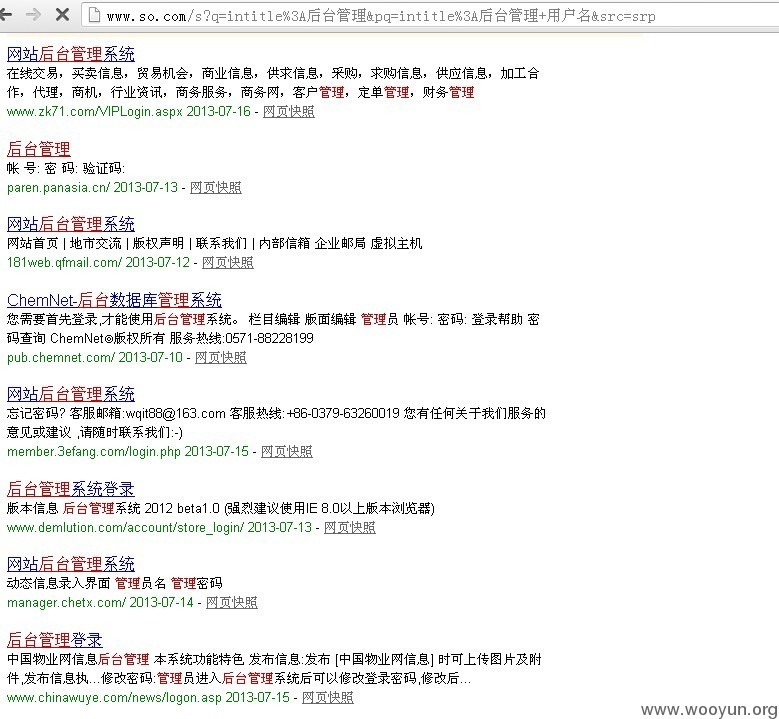Click URL text www.demlution.com/account/store_login/
The image size is (779, 719).
tap(125, 527)
